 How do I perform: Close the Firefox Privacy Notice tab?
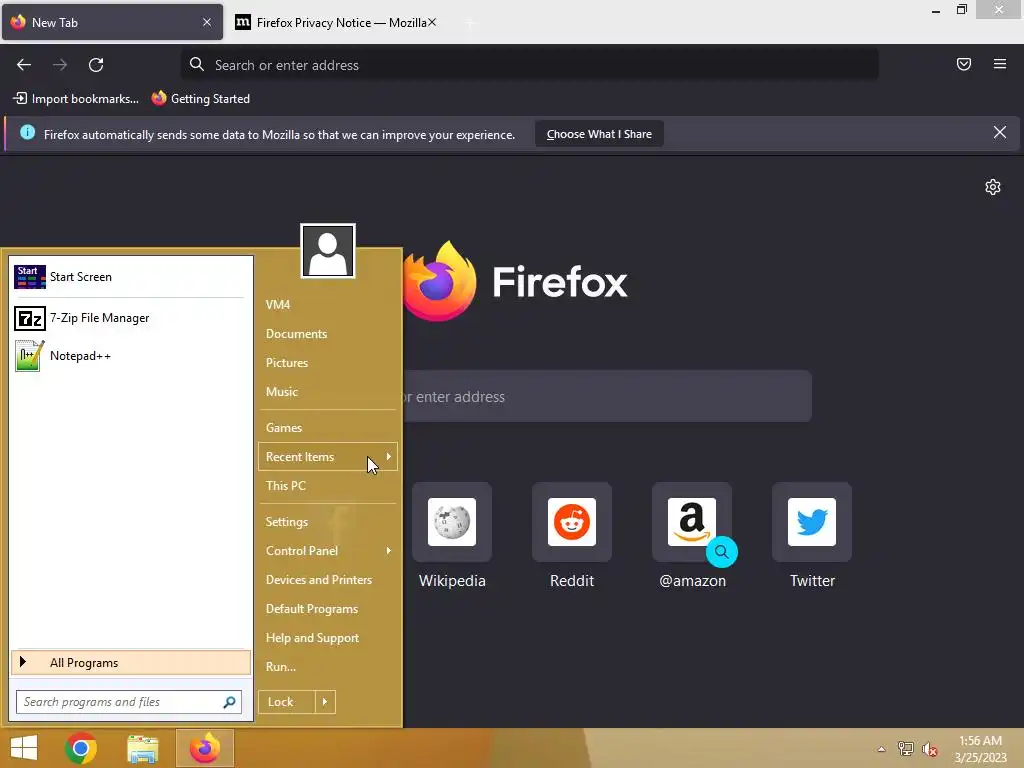pos(432,22)
